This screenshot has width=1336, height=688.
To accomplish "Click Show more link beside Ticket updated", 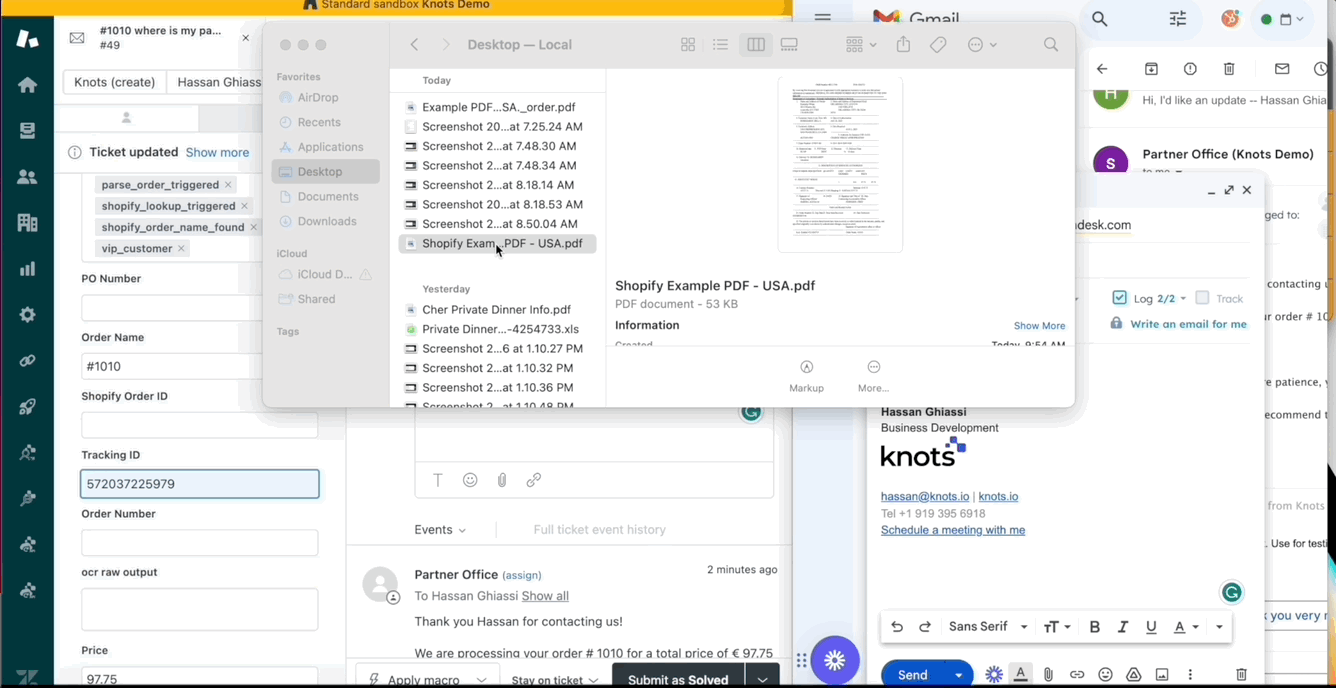I will (x=217, y=153).
